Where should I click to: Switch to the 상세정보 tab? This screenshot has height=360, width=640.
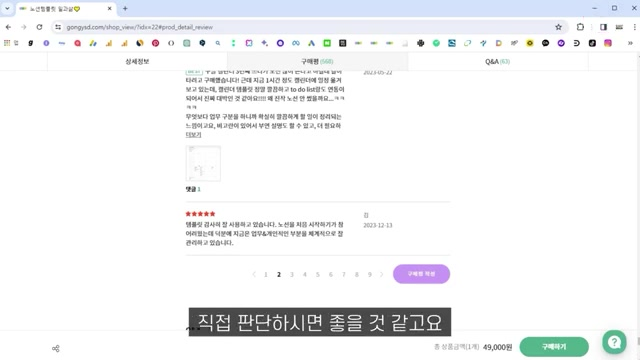[x=137, y=61]
